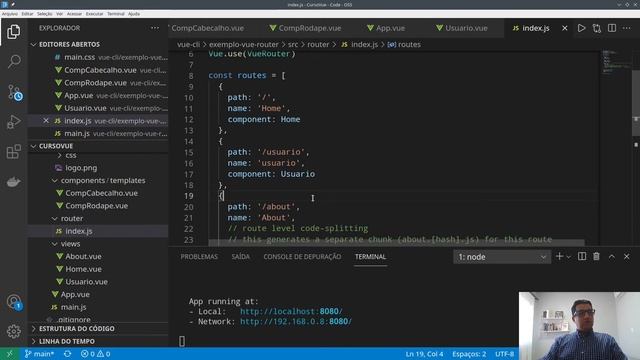Click UTF-8 encoding in status bar
The width and height of the screenshot is (640, 360).
(504, 354)
